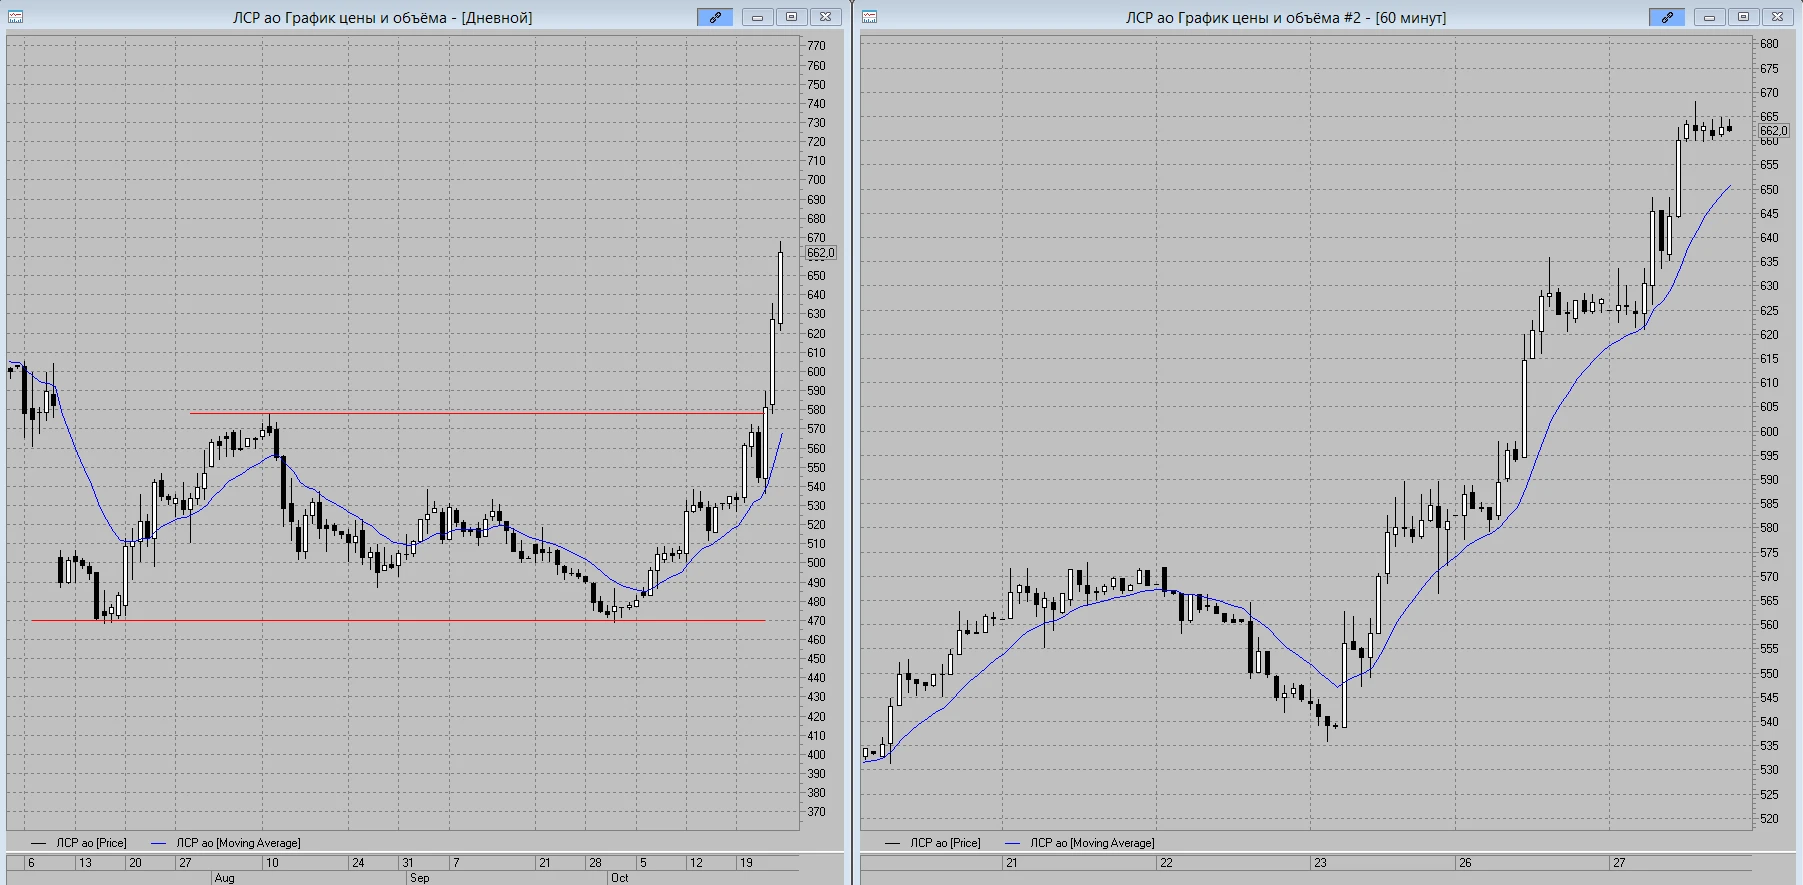
Task: Click the Aug month label on daily time axis
Action: coord(224,878)
